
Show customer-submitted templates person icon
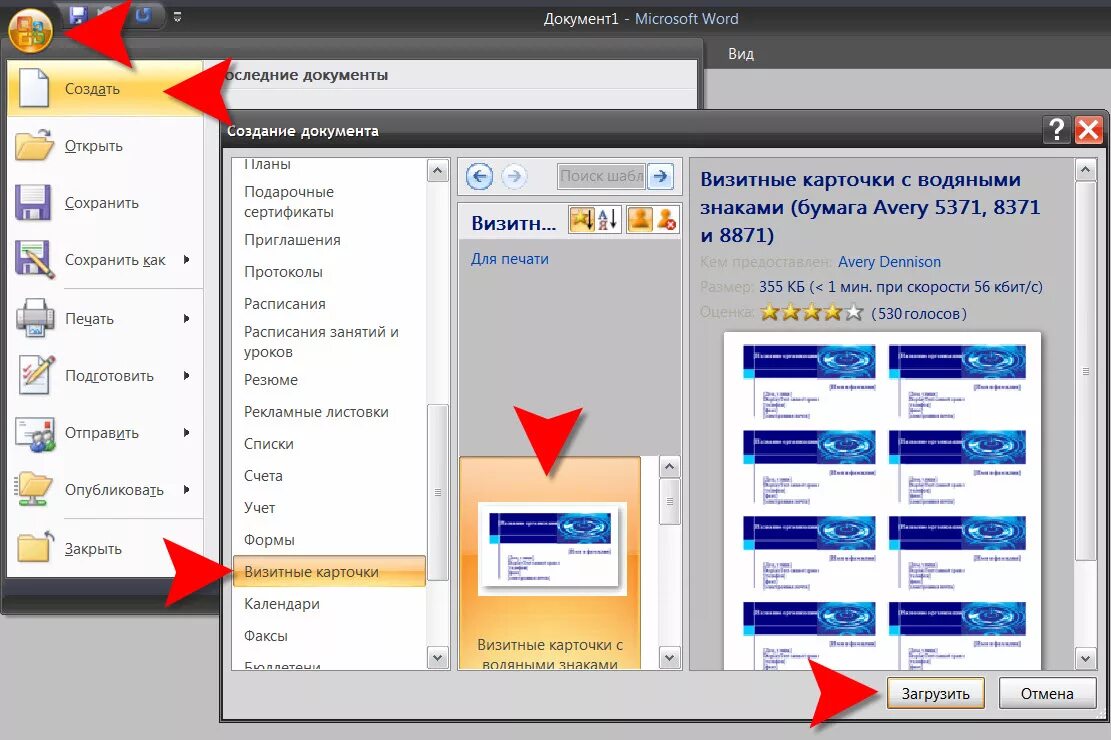639,220
